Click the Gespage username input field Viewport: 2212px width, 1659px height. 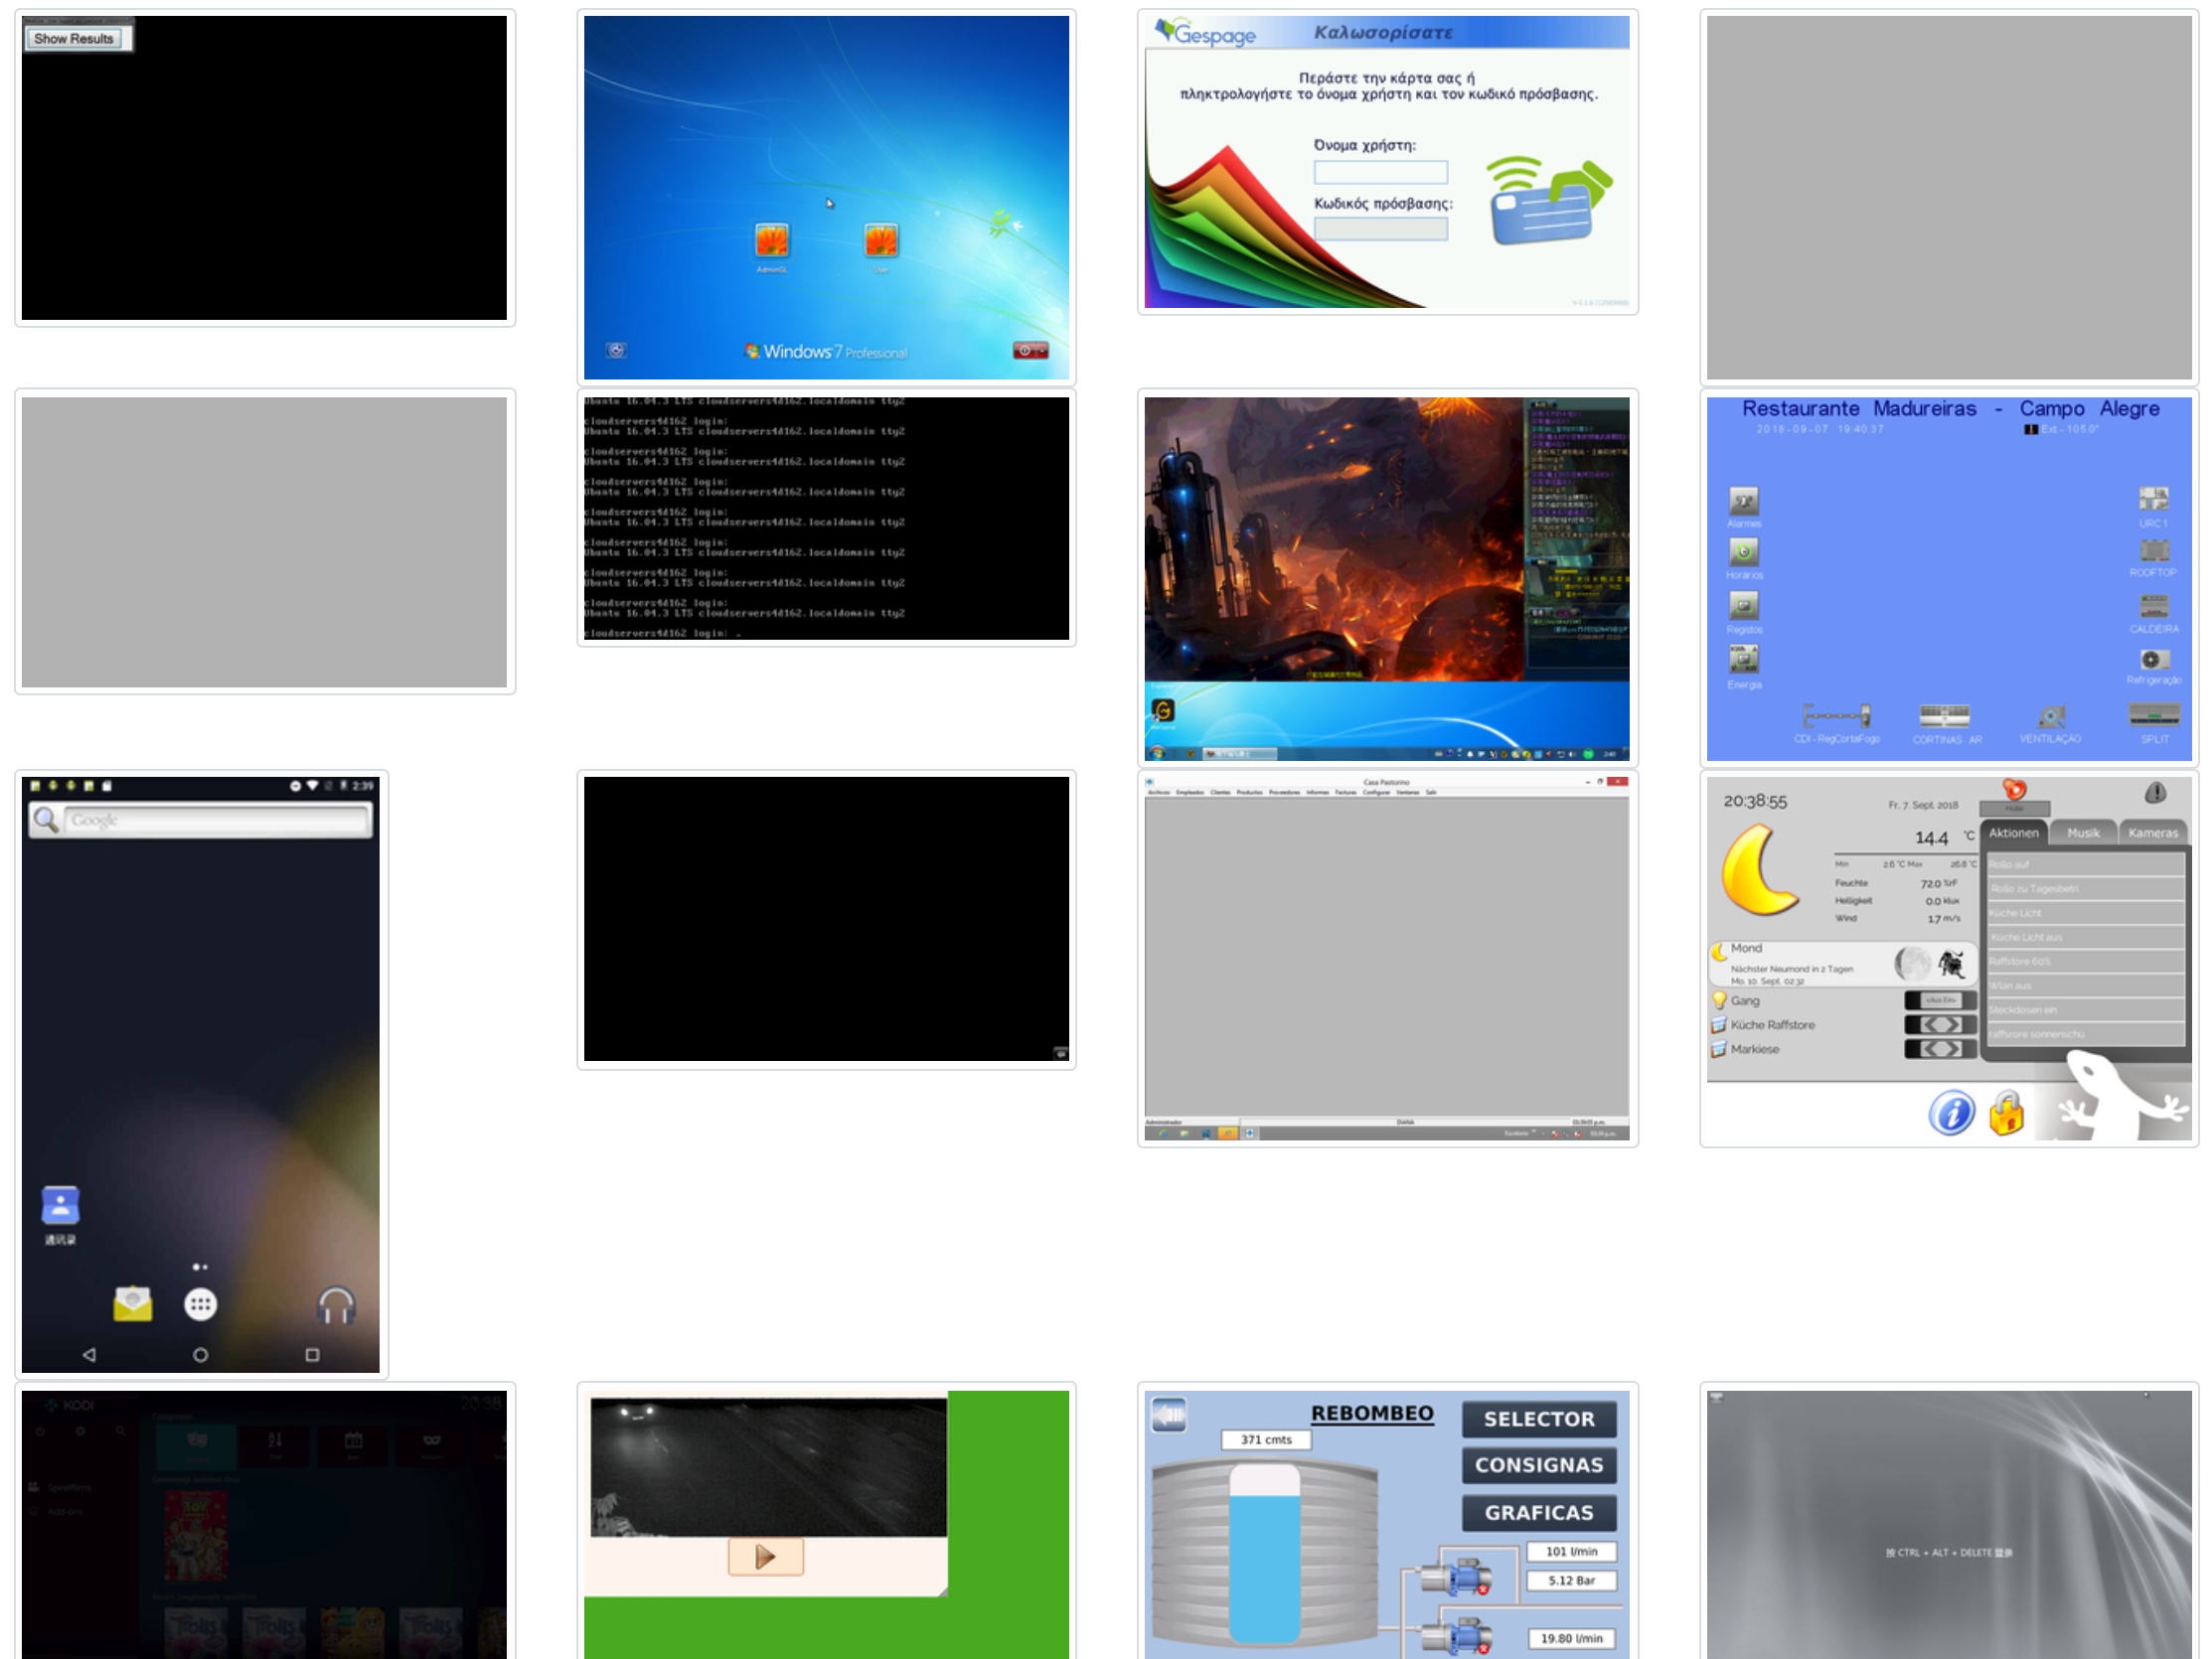click(1380, 172)
